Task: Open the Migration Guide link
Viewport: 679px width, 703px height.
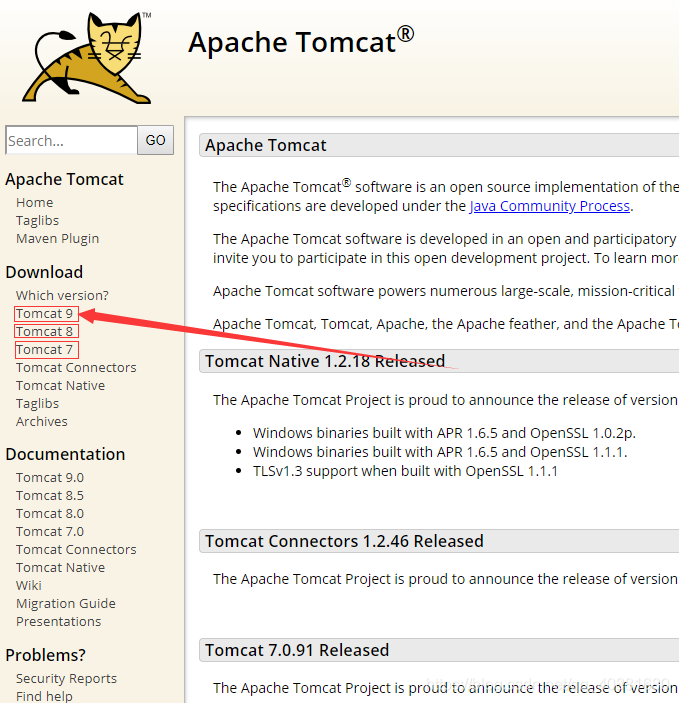Action: pyautogui.click(x=66, y=603)
